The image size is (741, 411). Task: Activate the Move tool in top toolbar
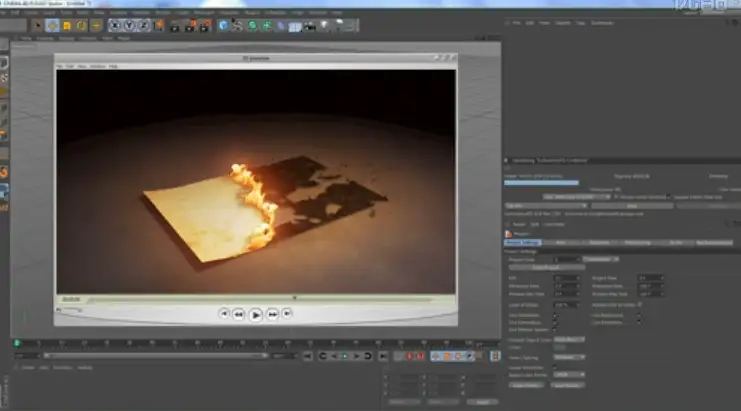click(x=52, y=26)
